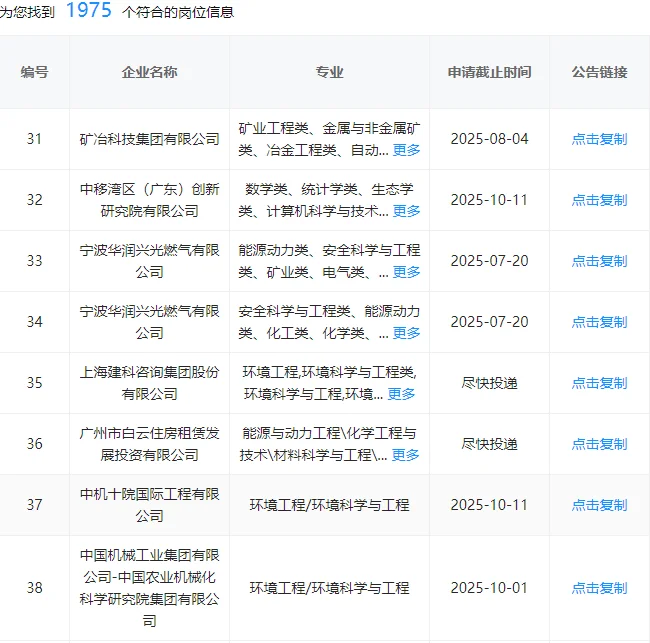The width and height of the screenshot is (650, 643).
Task: Click row number 31
Action: 34,139
